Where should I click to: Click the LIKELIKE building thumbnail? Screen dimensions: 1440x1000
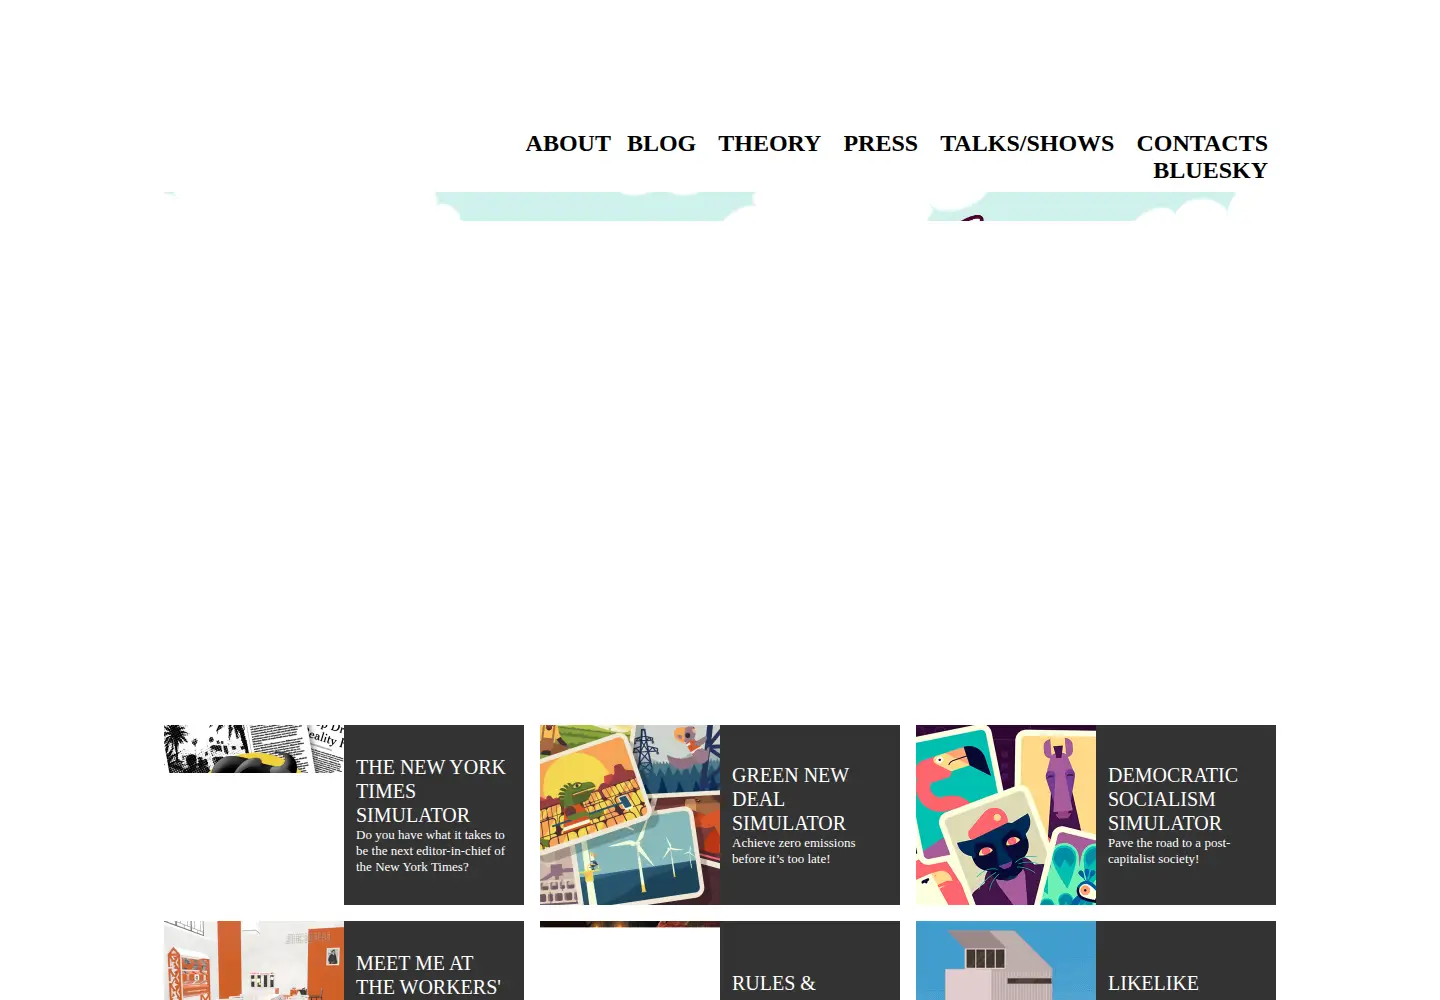coord(1006,960)
